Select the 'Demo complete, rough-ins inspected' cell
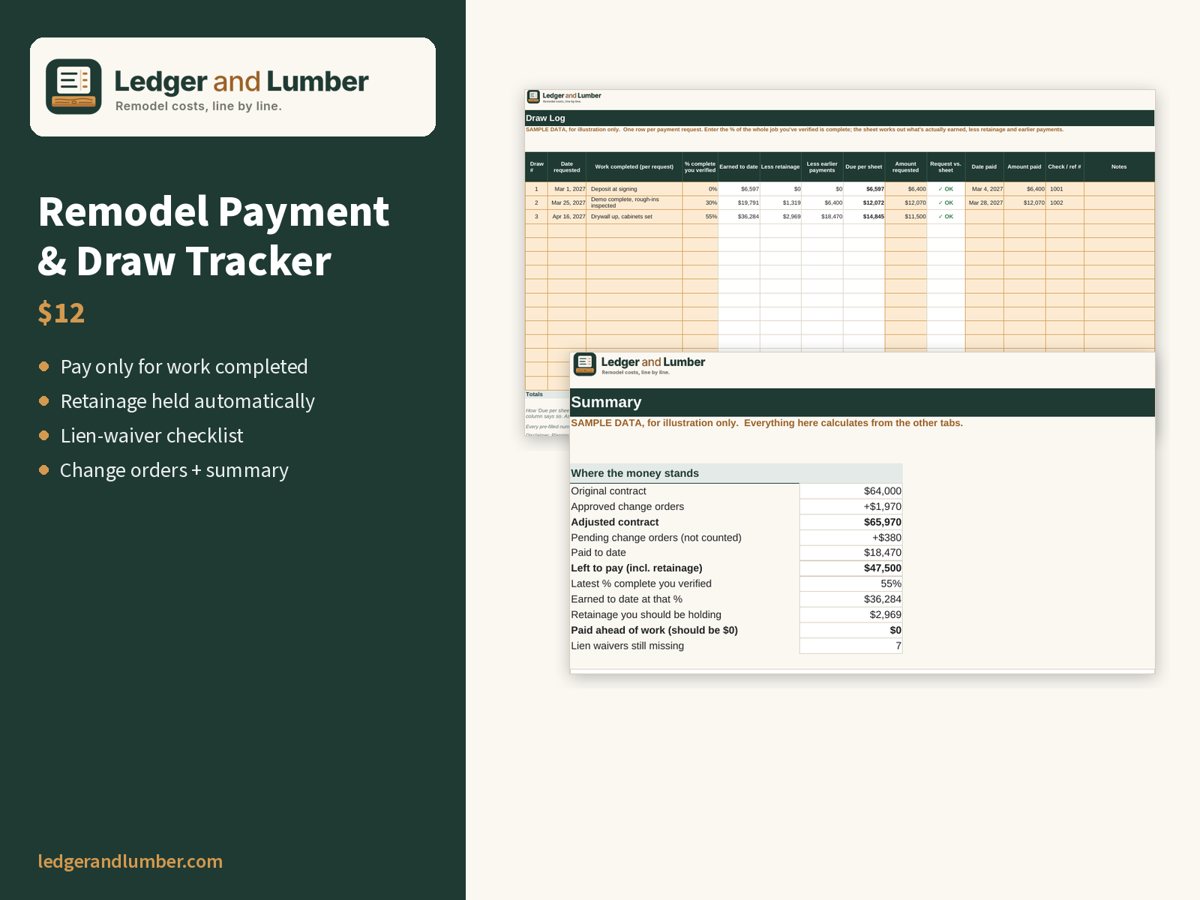The width and height of the screenshot is (1200, 900). (634, 203)
